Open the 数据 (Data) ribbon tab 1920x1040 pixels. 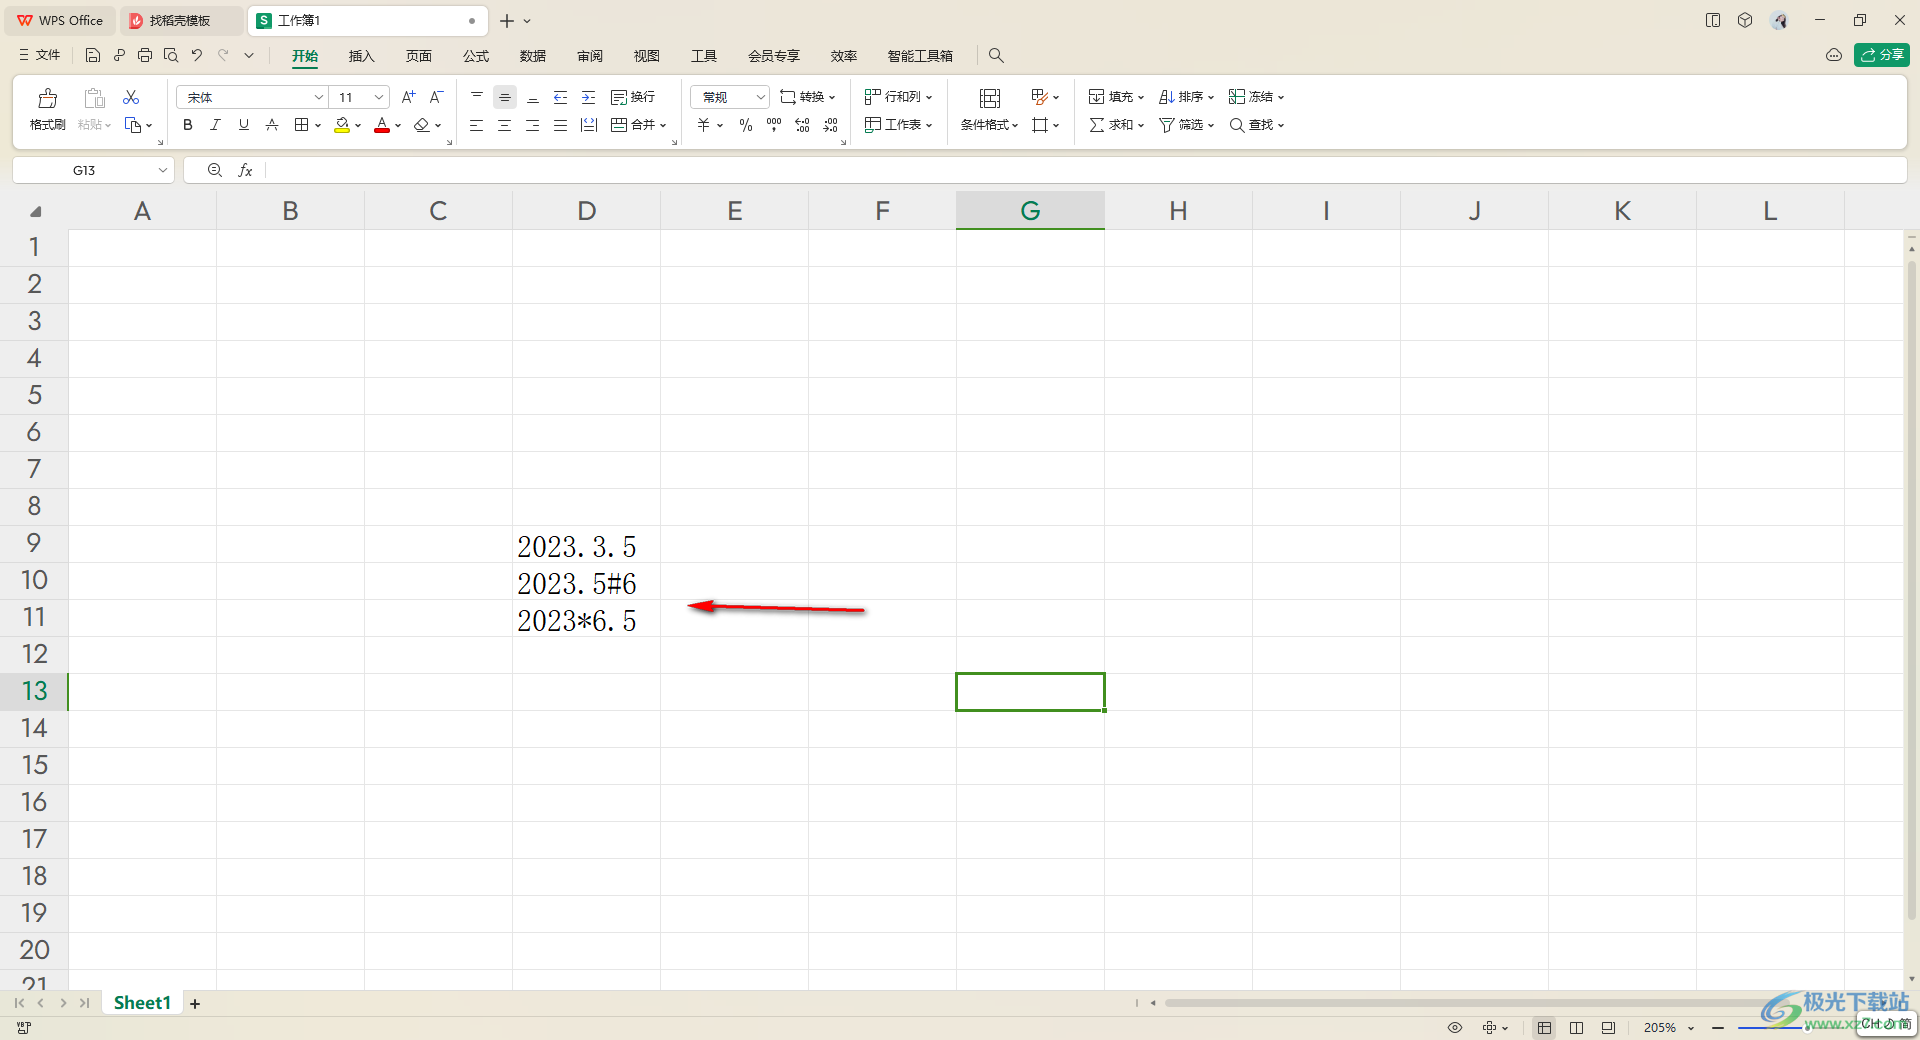coord(533,56)
